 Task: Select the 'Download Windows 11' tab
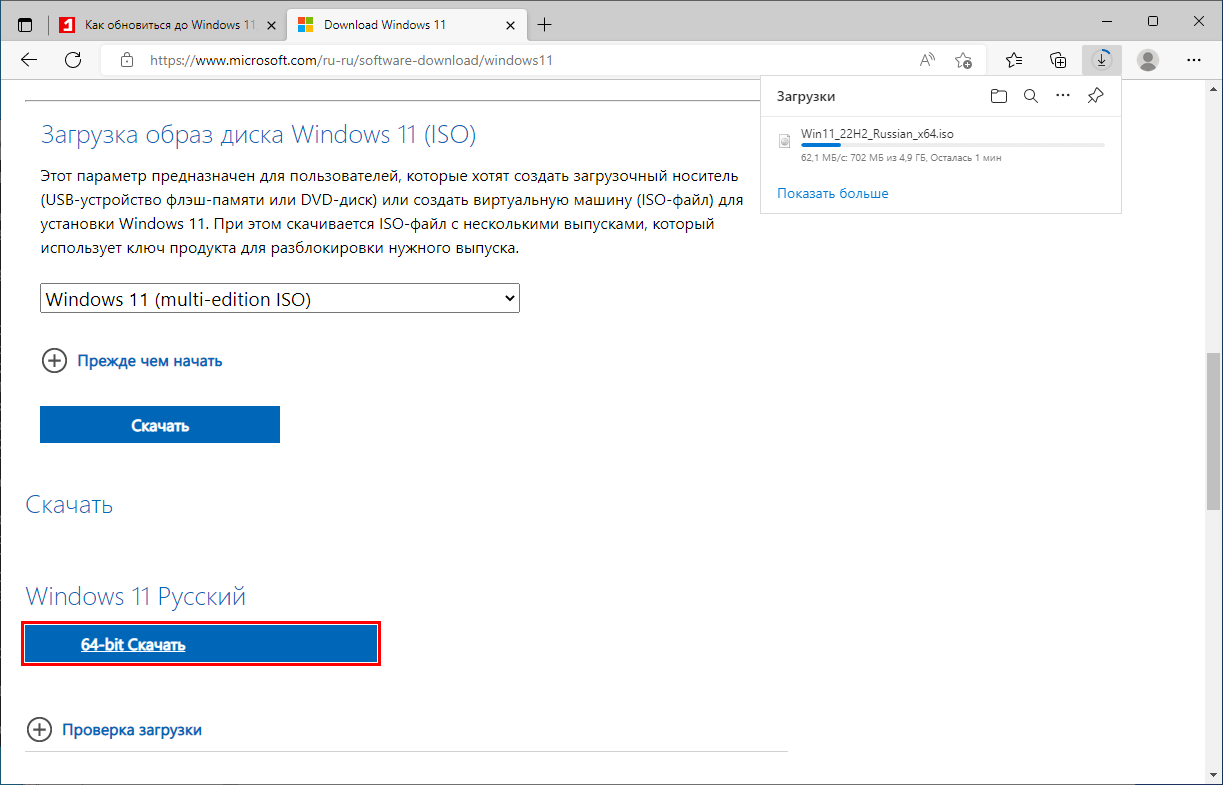point(407,24)
